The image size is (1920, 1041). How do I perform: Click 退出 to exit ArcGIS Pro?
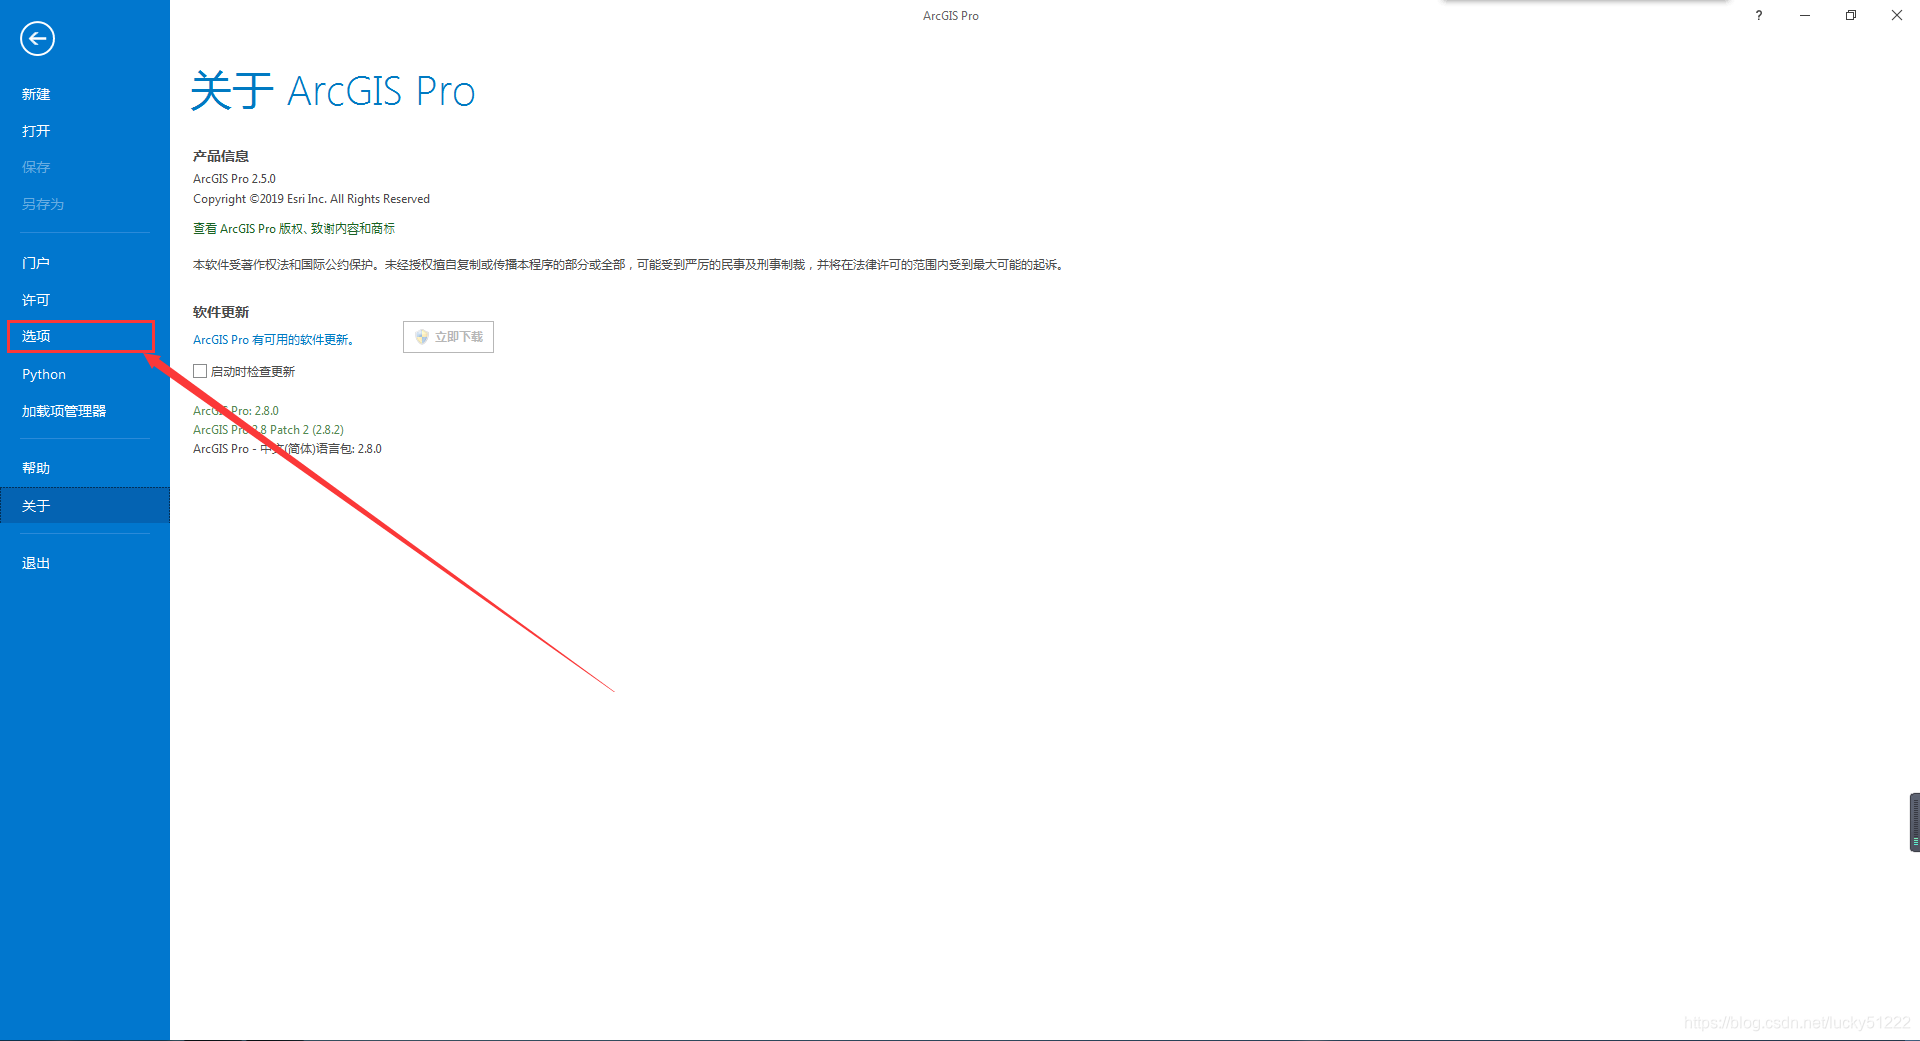point(36,563)
